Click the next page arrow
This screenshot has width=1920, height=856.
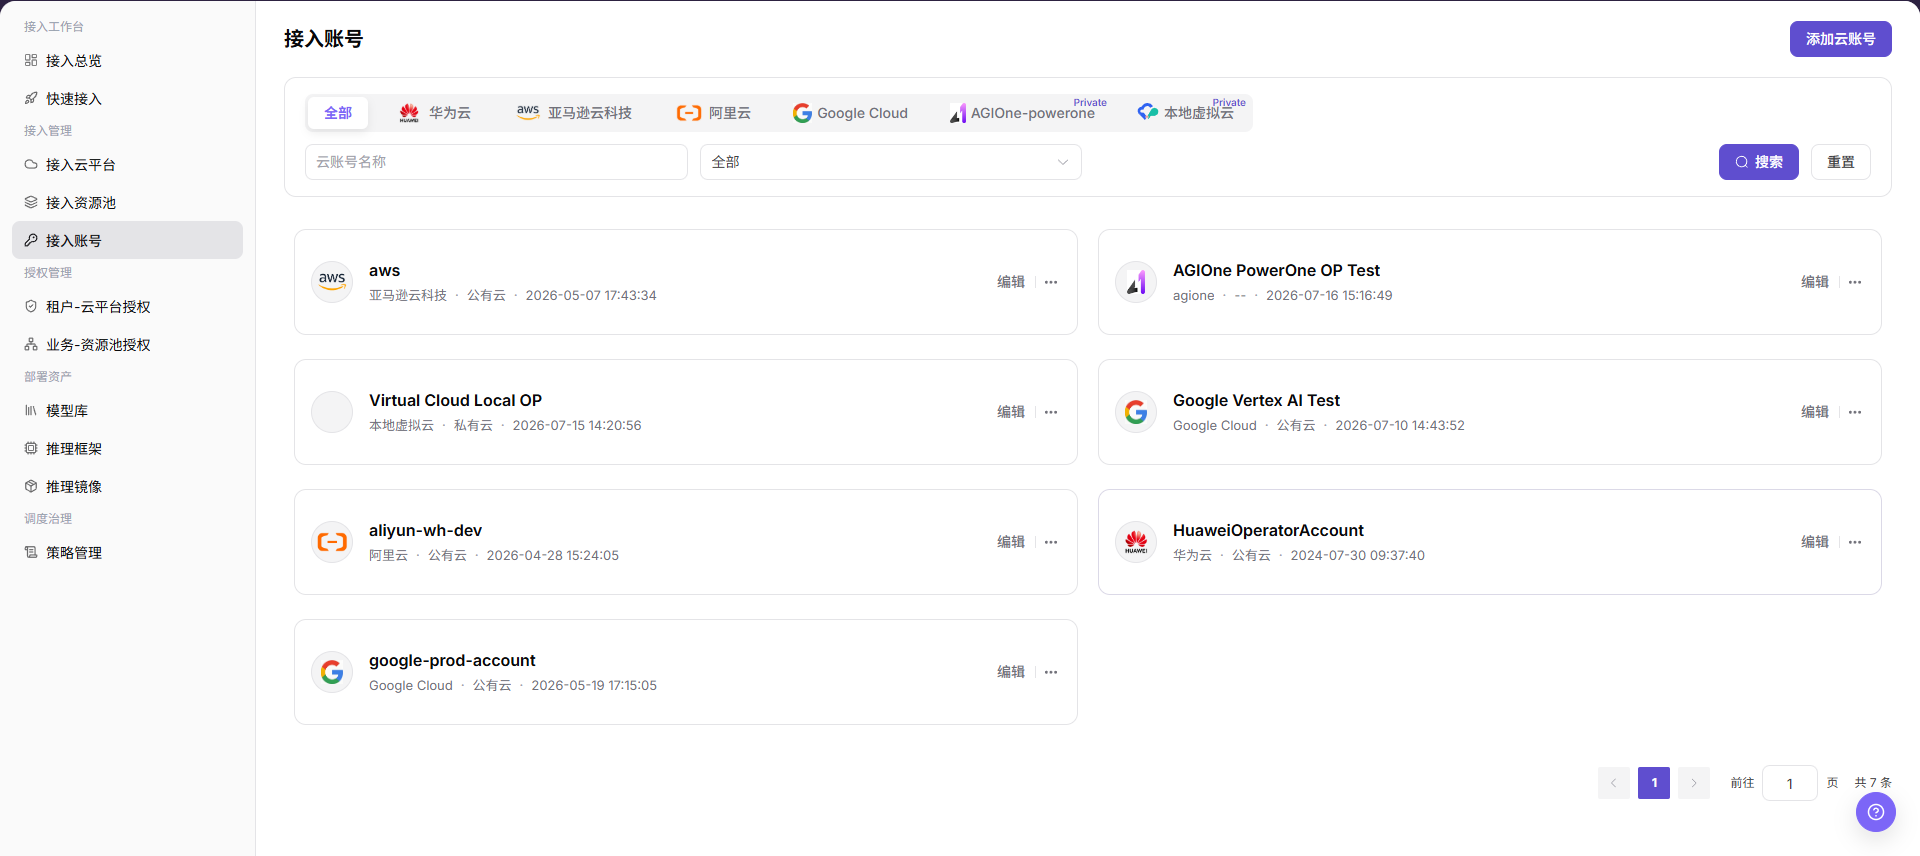pos(1694,783)
